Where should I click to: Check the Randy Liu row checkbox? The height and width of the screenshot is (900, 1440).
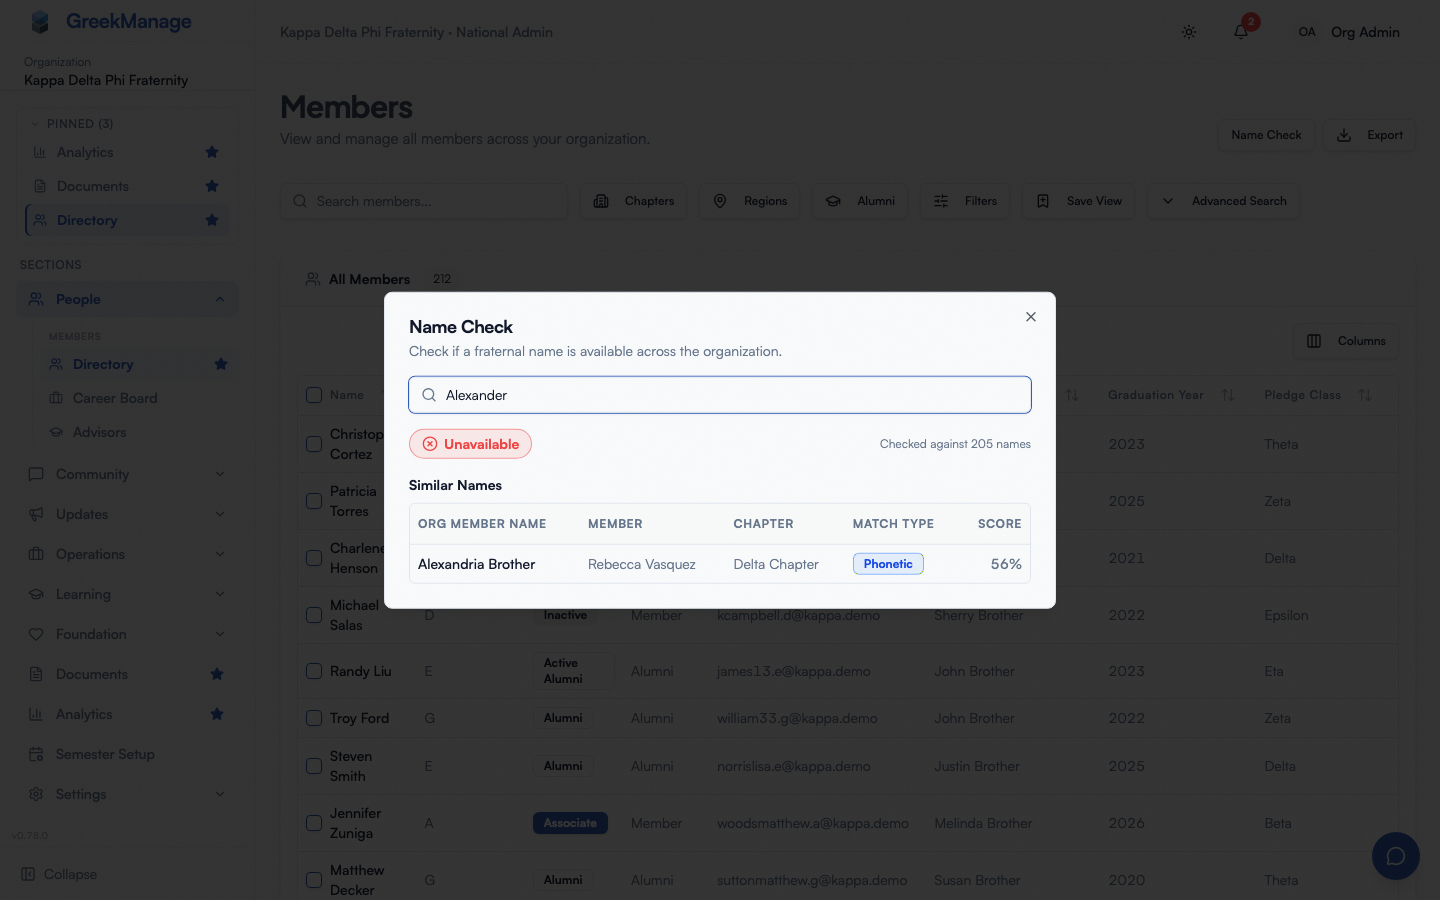tap(314, 671)
